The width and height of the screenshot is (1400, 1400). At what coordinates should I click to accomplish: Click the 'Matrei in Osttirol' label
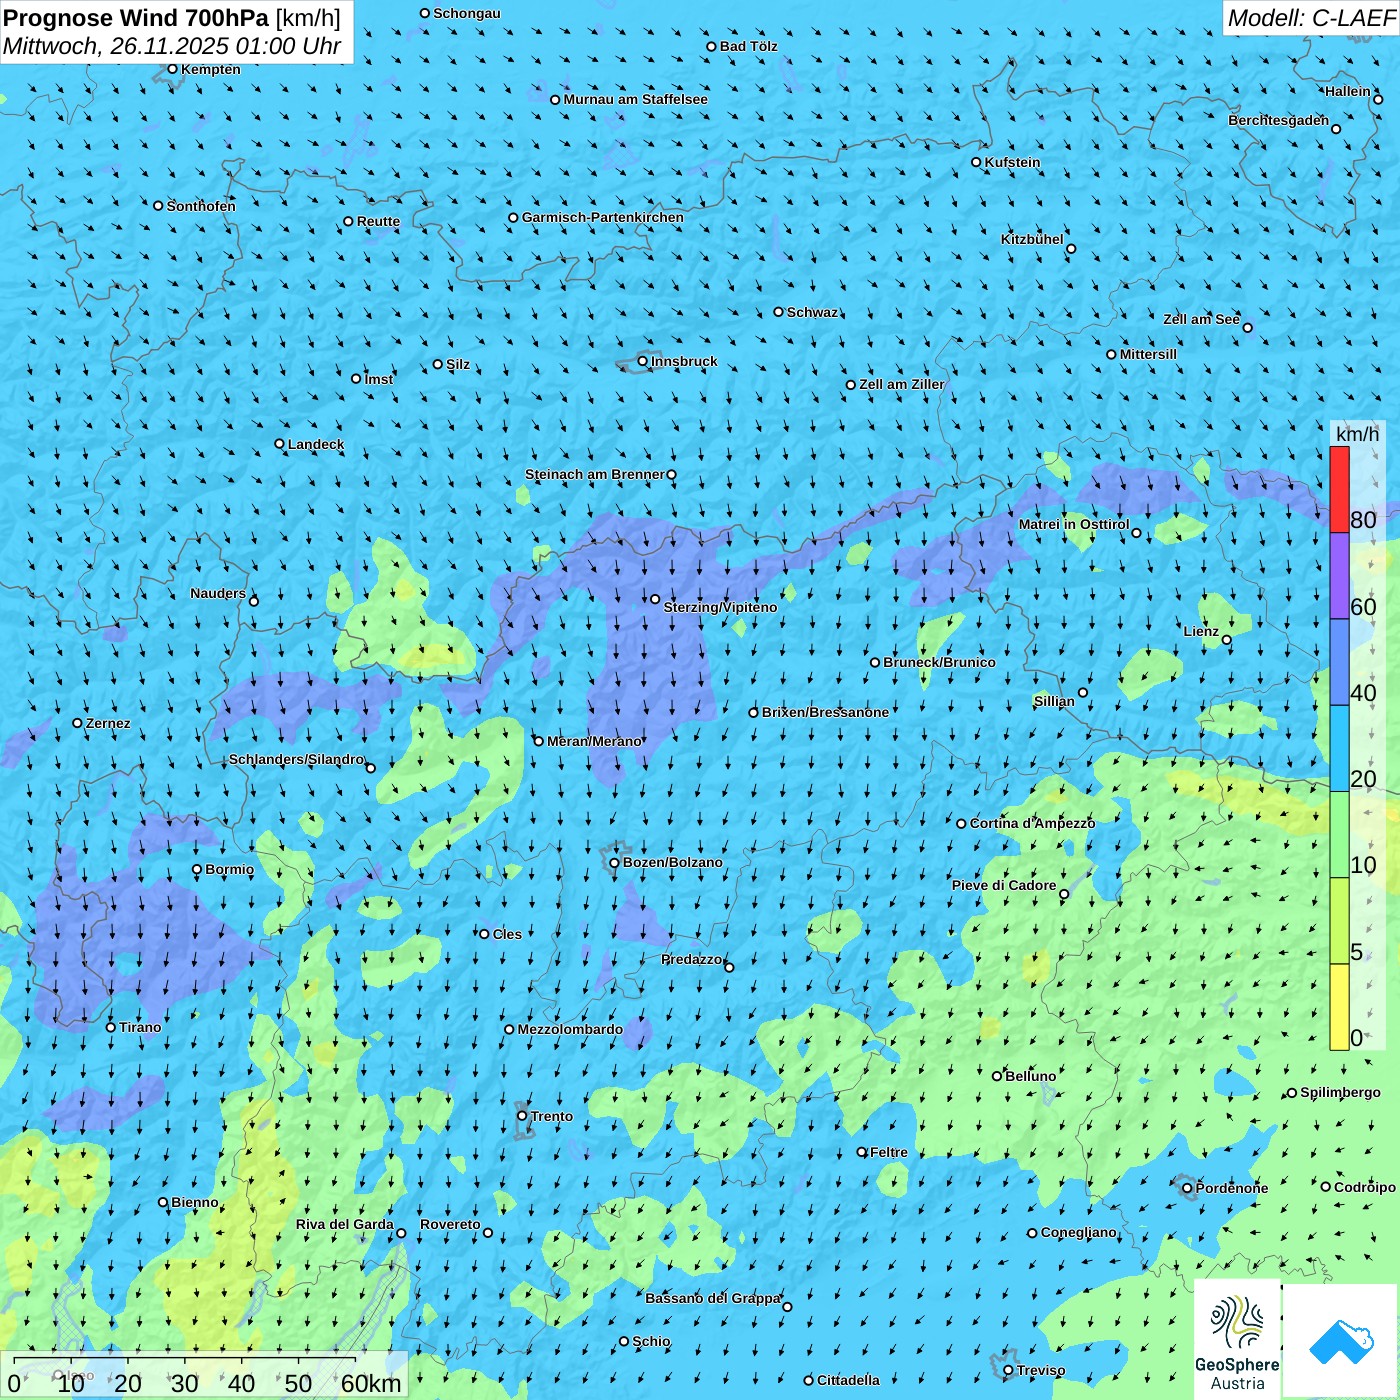pos(1074,524)
